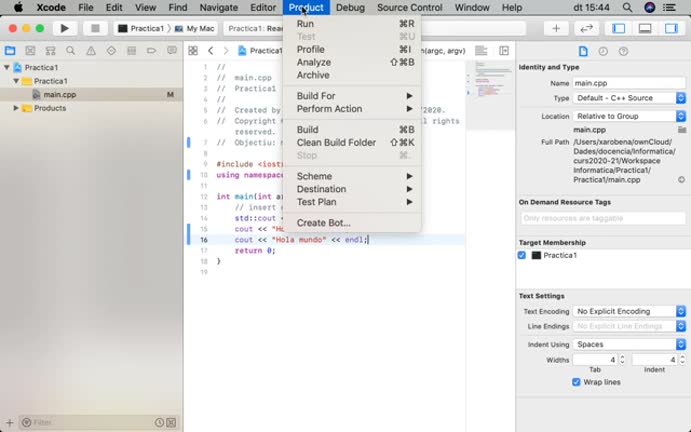Add editor on right icon

tap(504, 51)
